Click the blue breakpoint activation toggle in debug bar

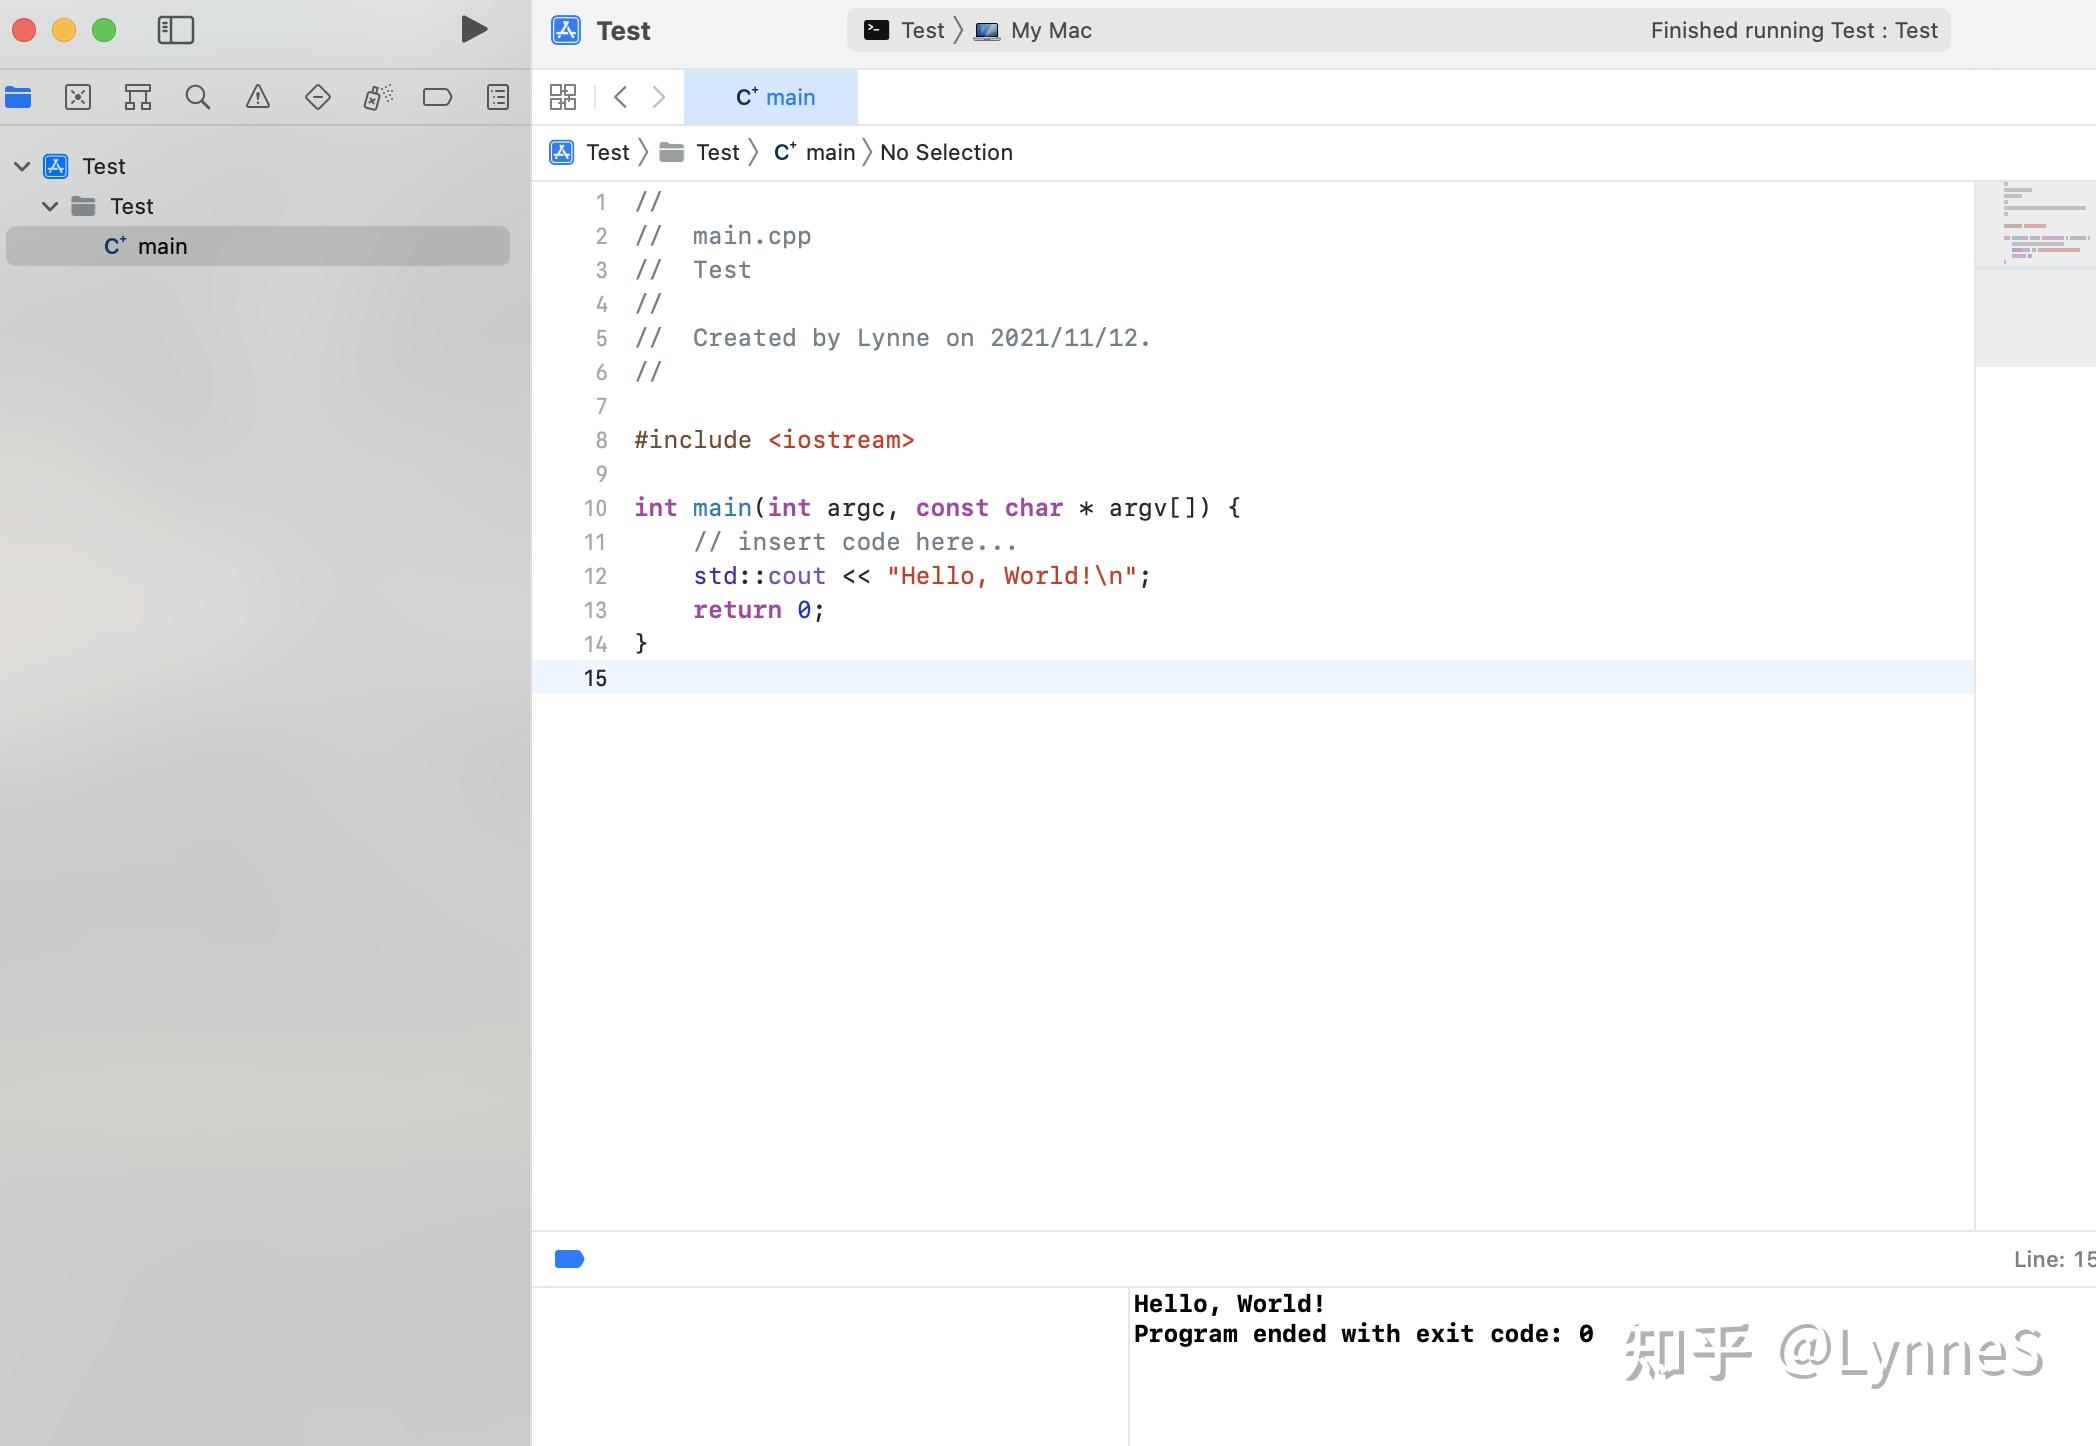(568, 1259)
